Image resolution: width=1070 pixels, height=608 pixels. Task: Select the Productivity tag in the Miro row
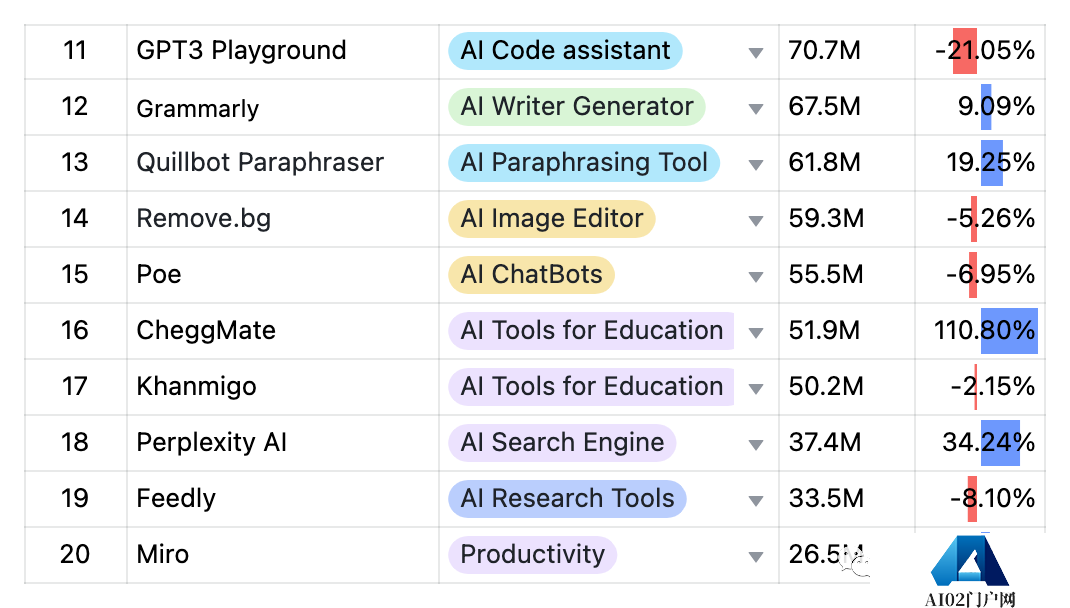pyautogui.click(x=532, y=554)
